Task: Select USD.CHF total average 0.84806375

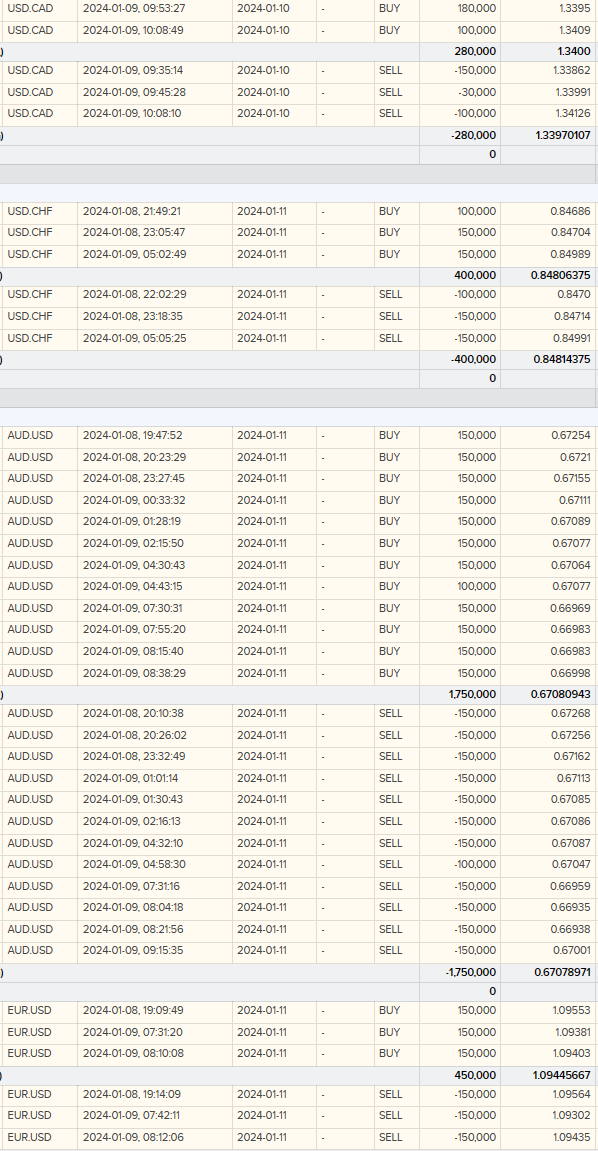Action: point(561,275)
